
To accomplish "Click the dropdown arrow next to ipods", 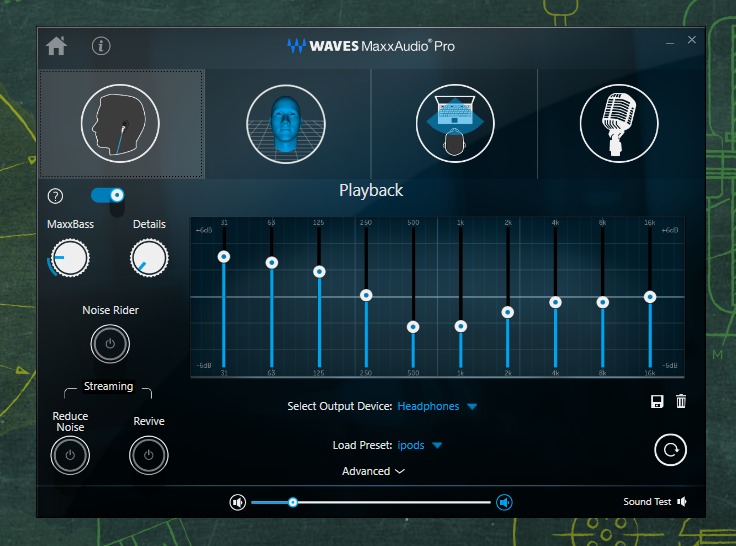I will click(437, 445).
